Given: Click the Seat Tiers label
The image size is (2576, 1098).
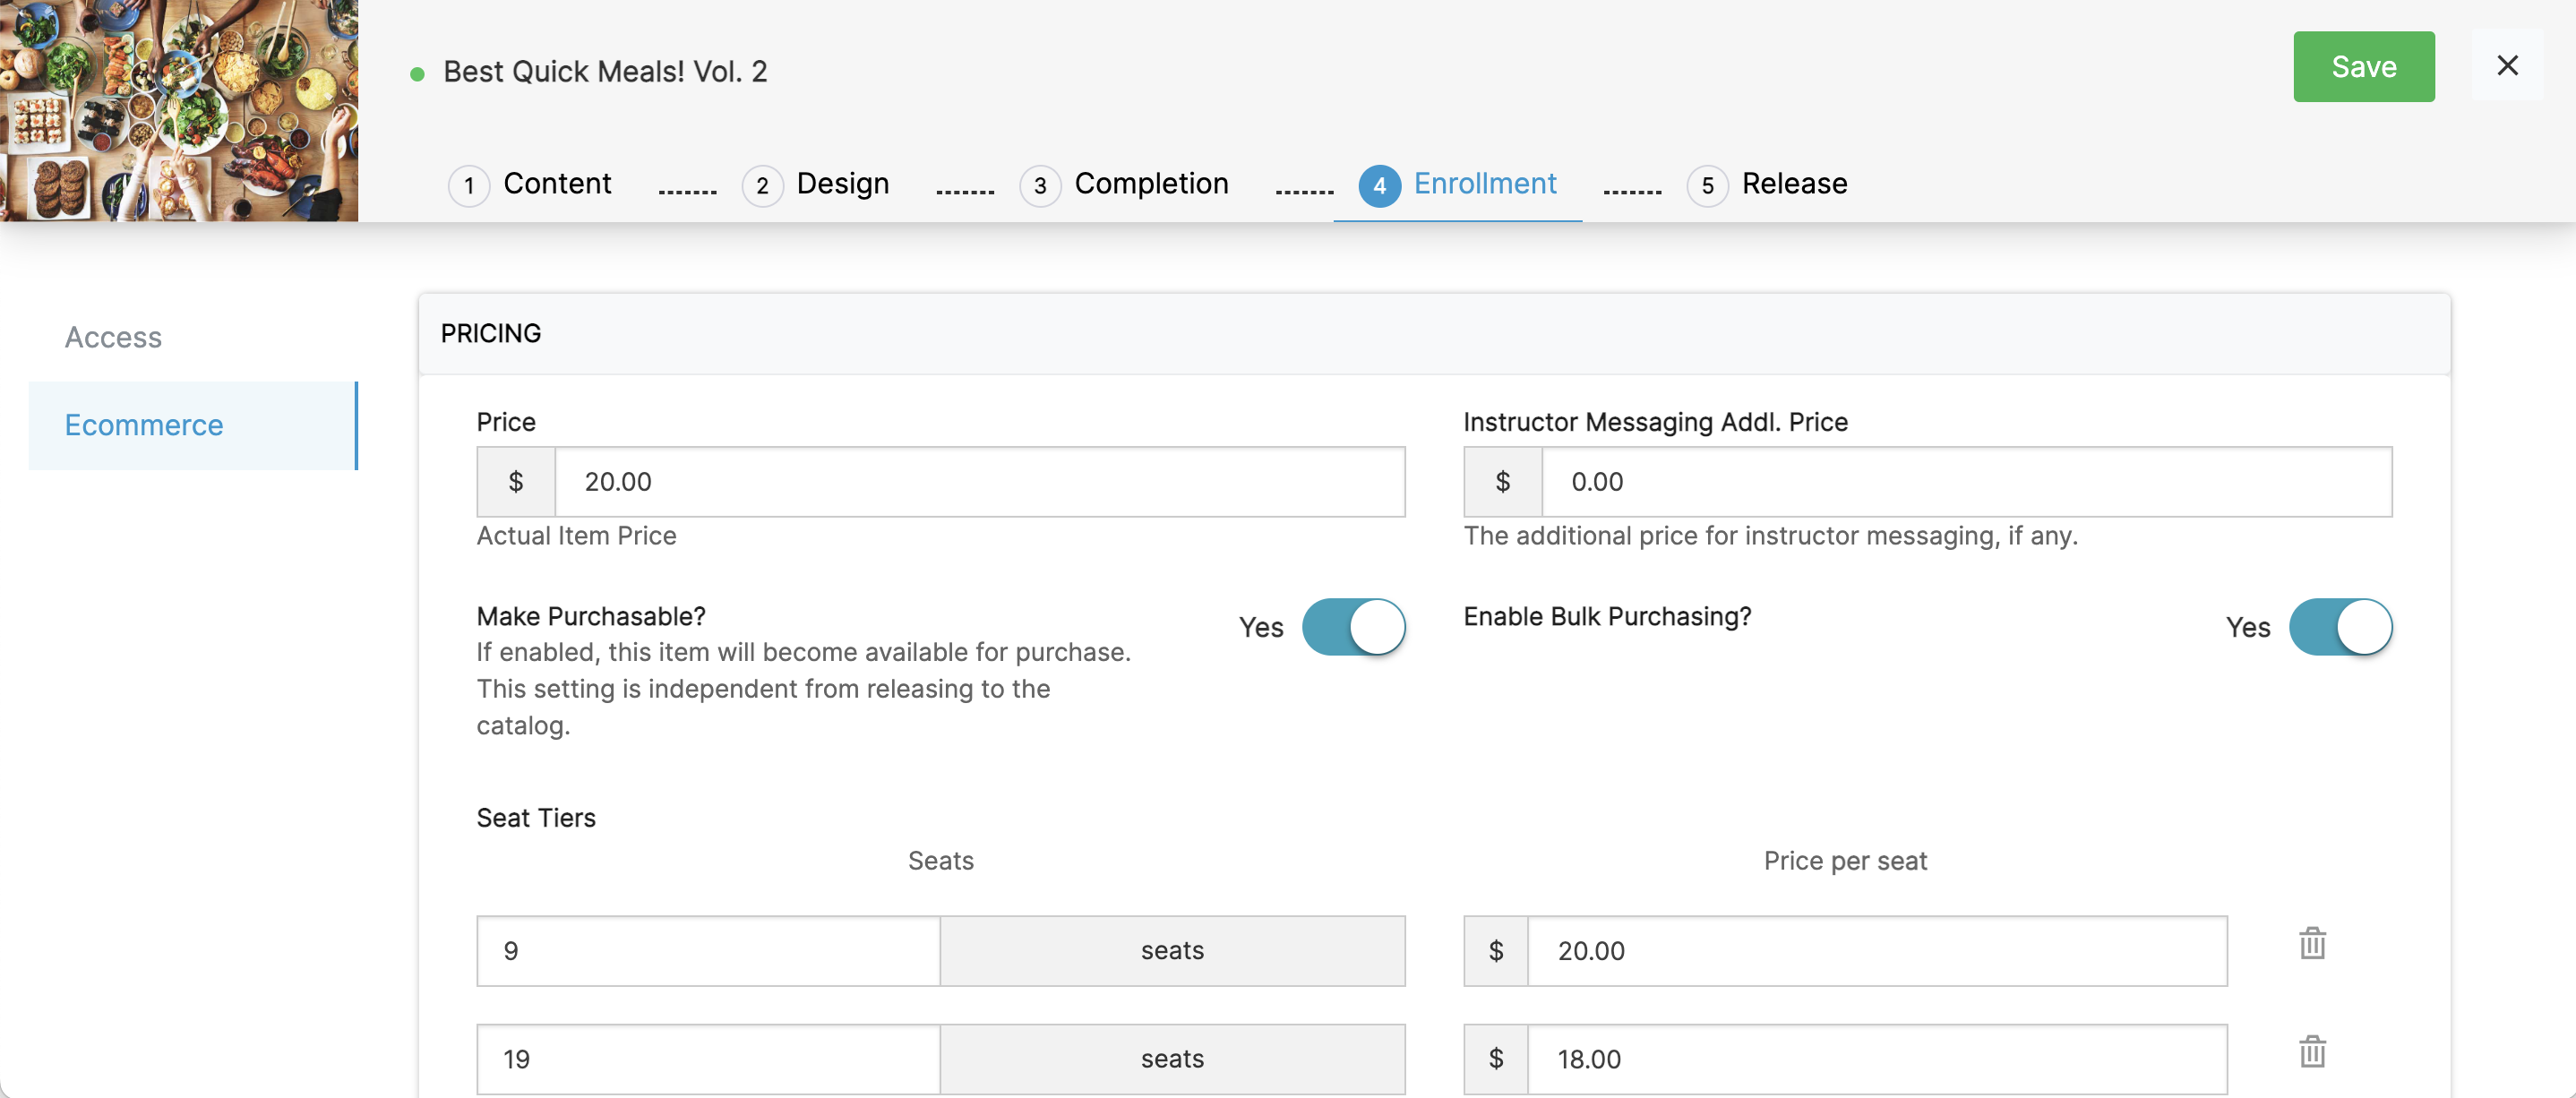Looking at the screenshot, I should point(536,818).
